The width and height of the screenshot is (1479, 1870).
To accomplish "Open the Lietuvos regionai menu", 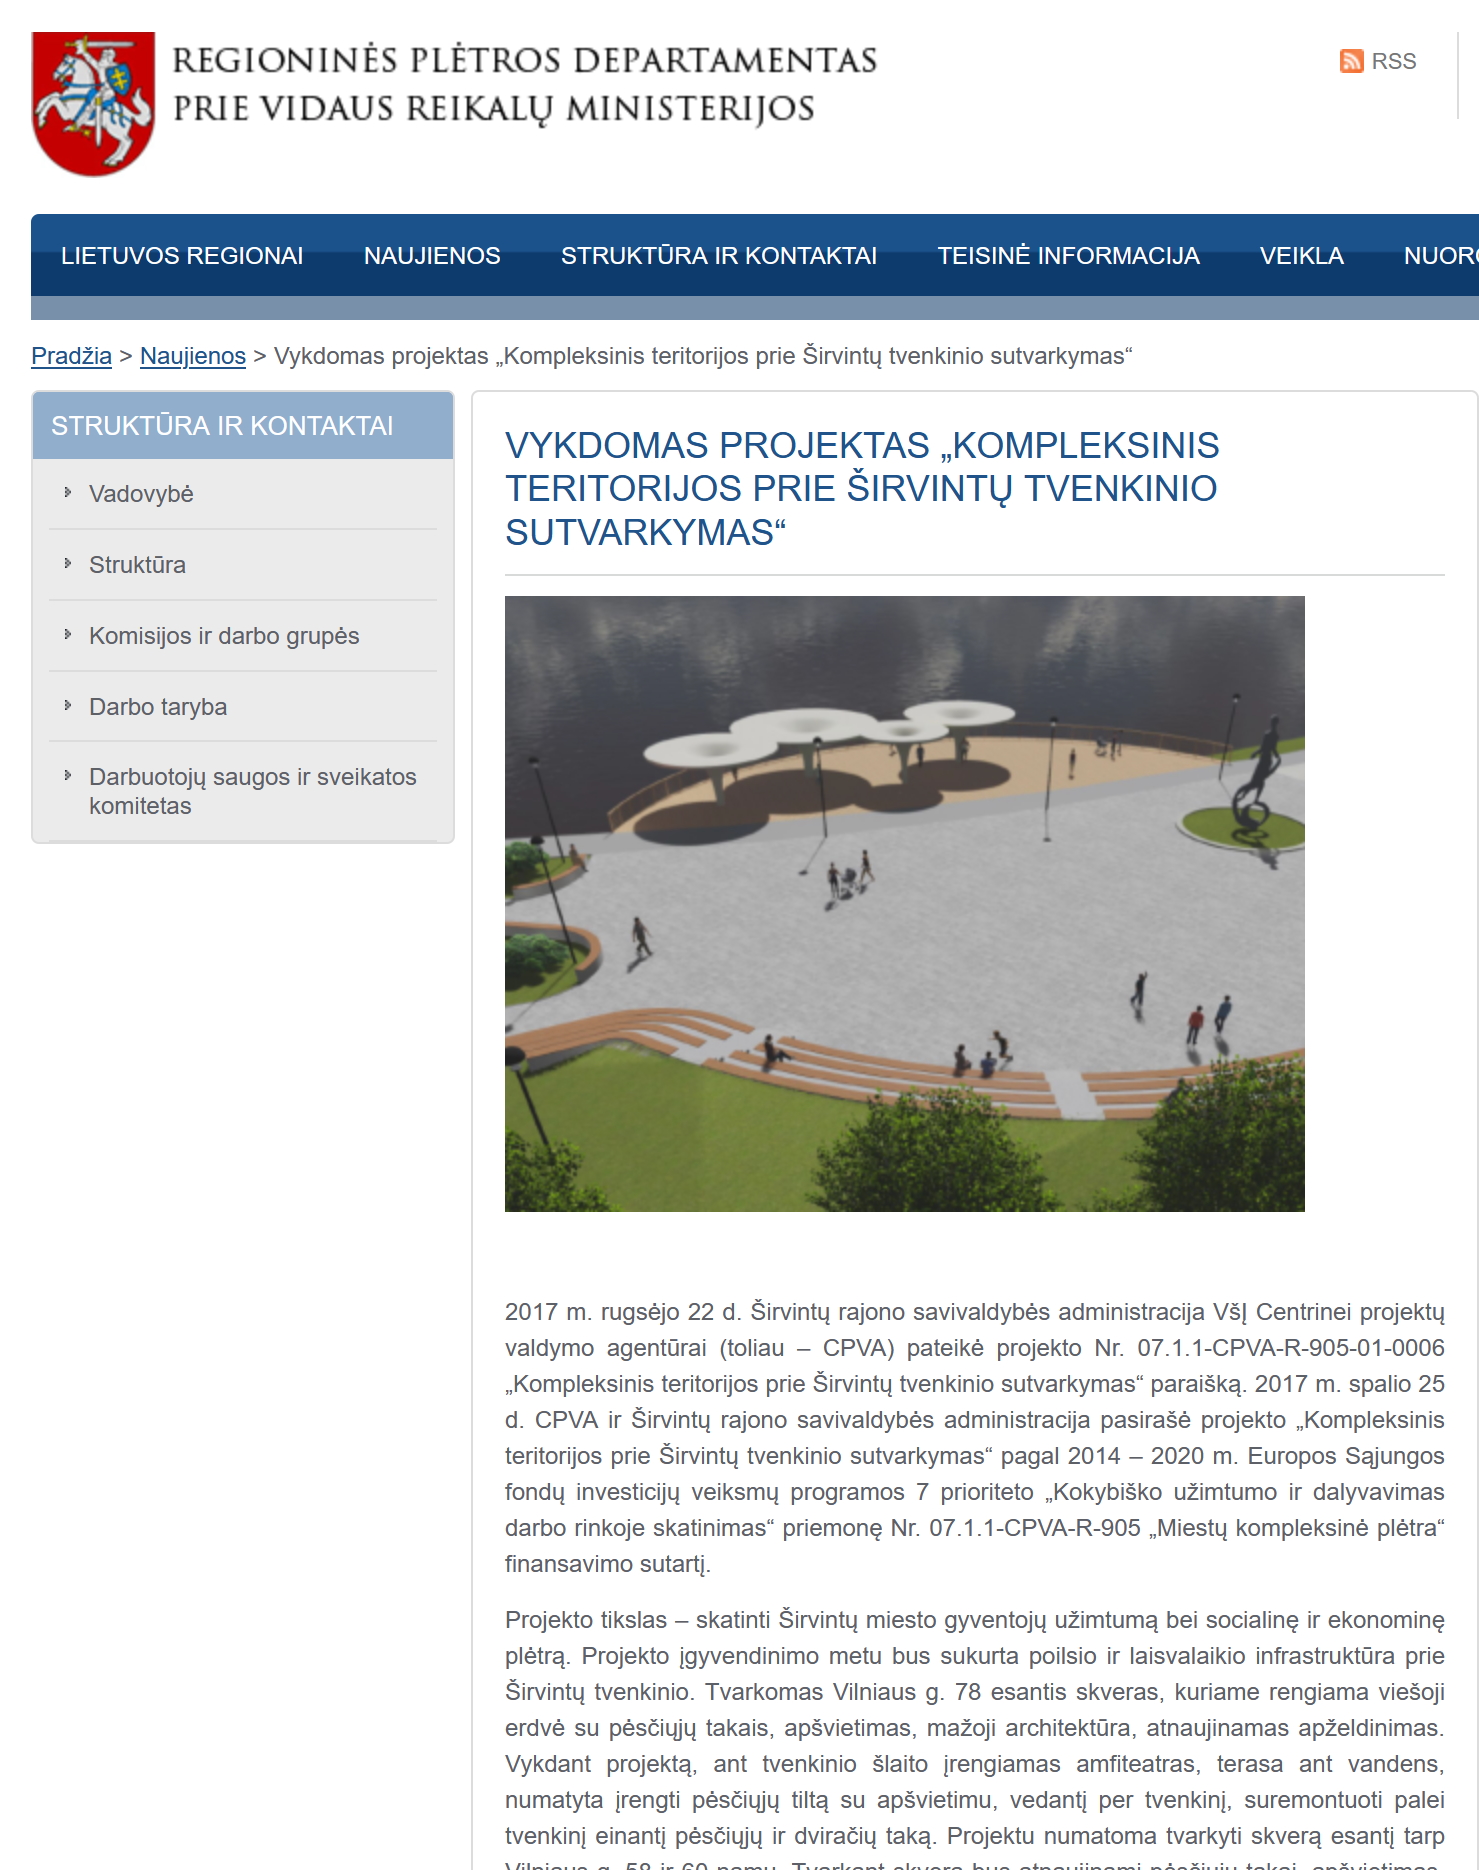I will point(182,256).
